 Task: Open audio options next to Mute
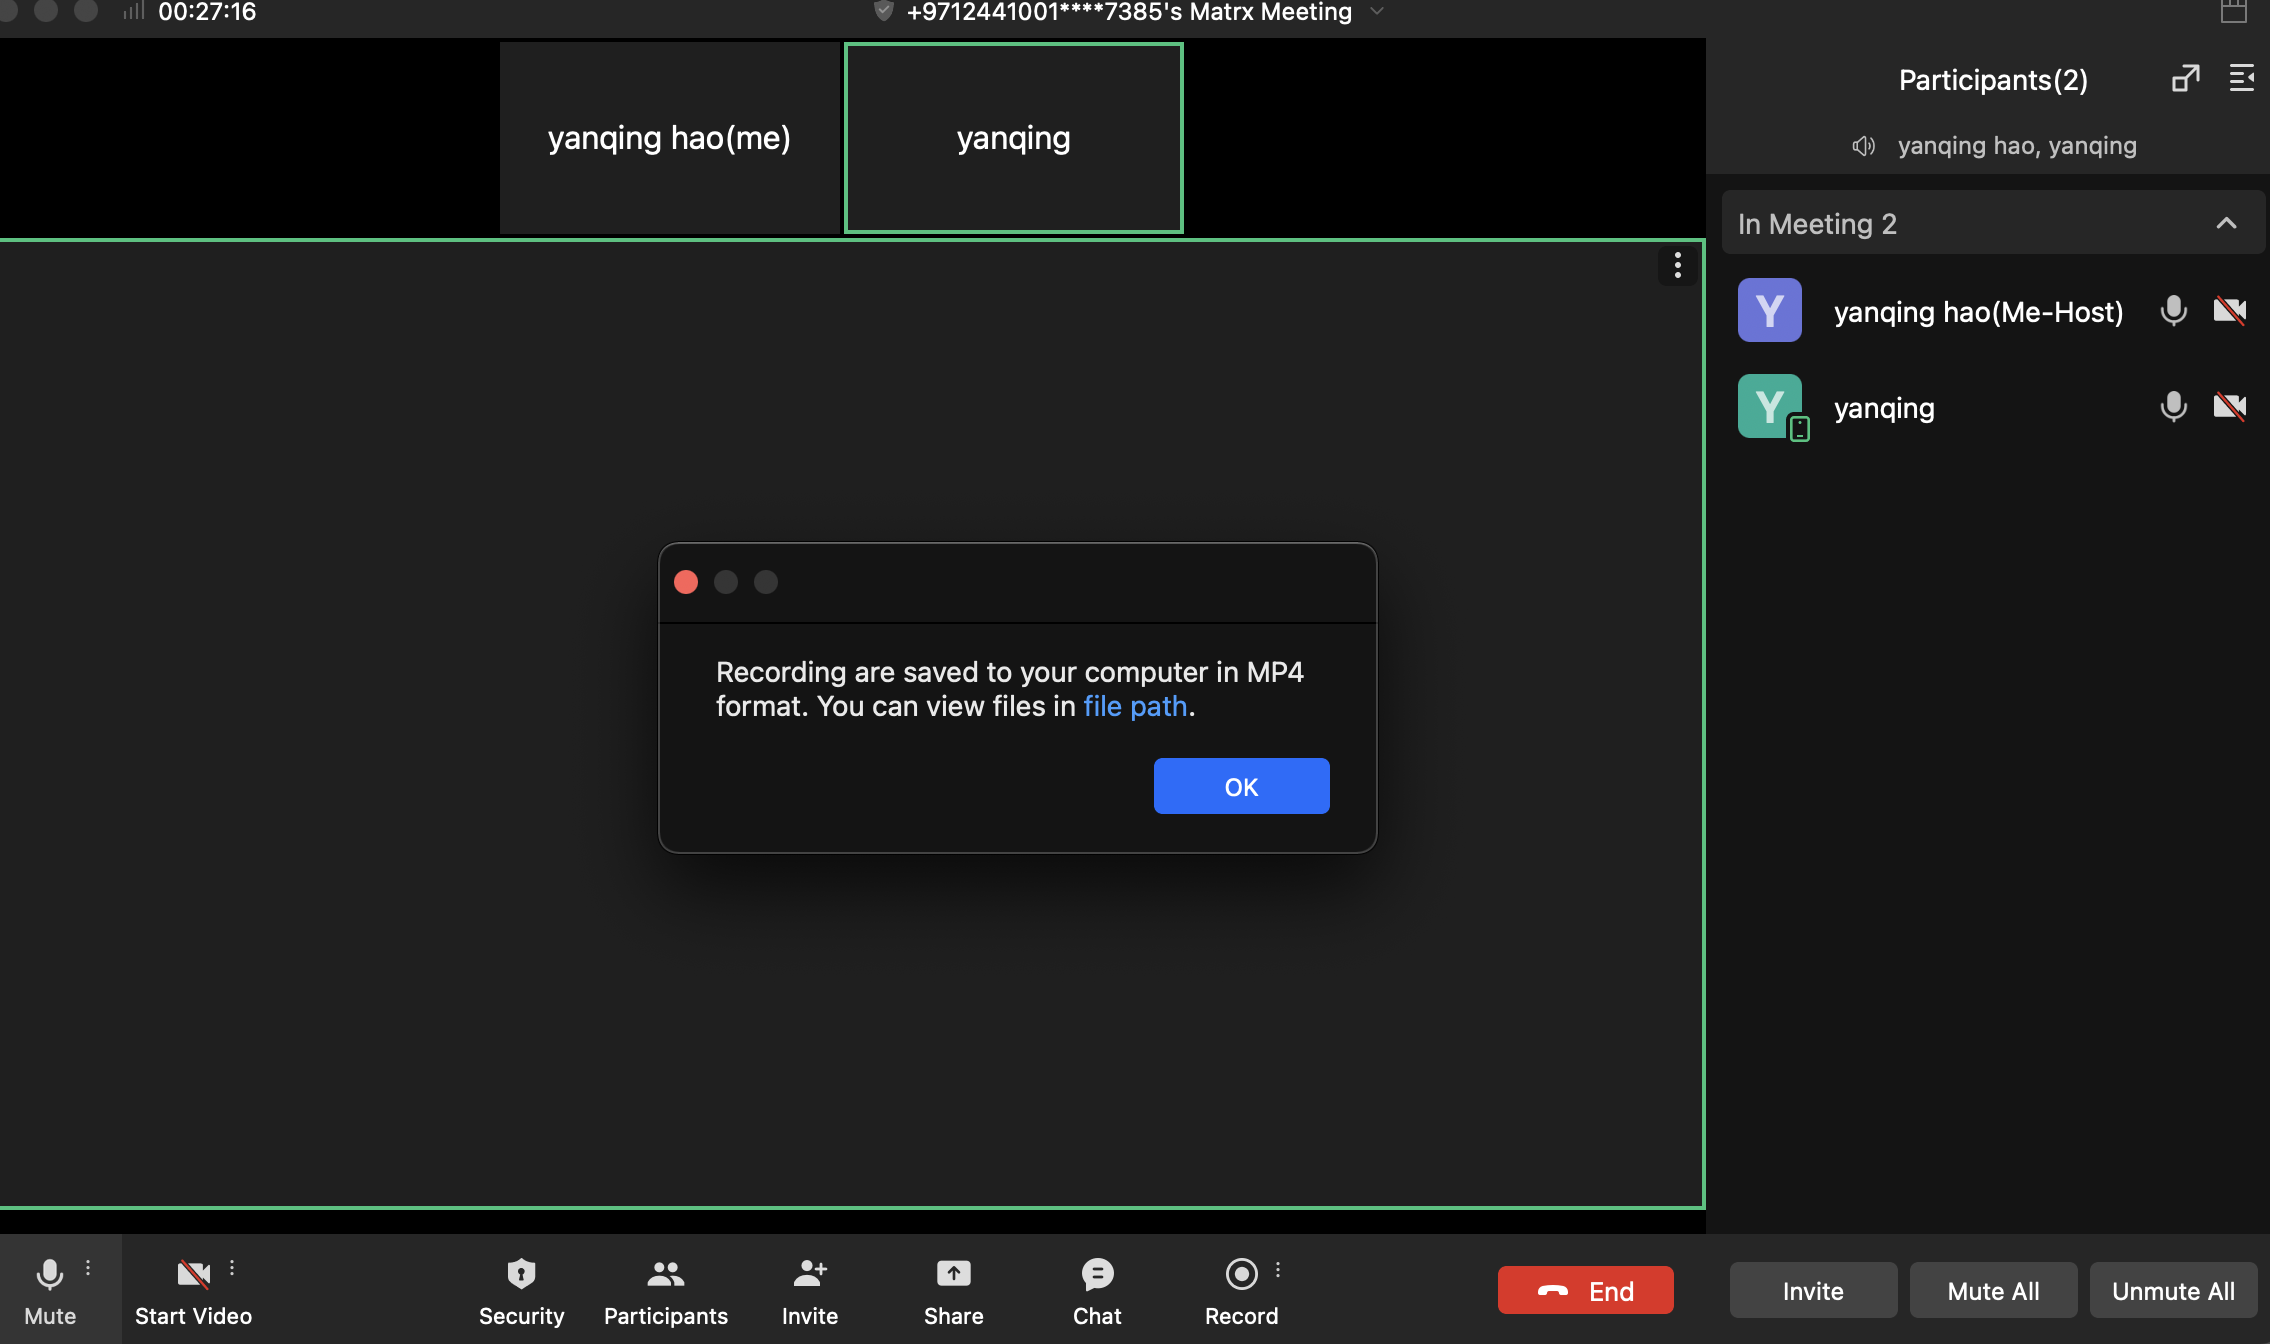(x=88, y=1268)
